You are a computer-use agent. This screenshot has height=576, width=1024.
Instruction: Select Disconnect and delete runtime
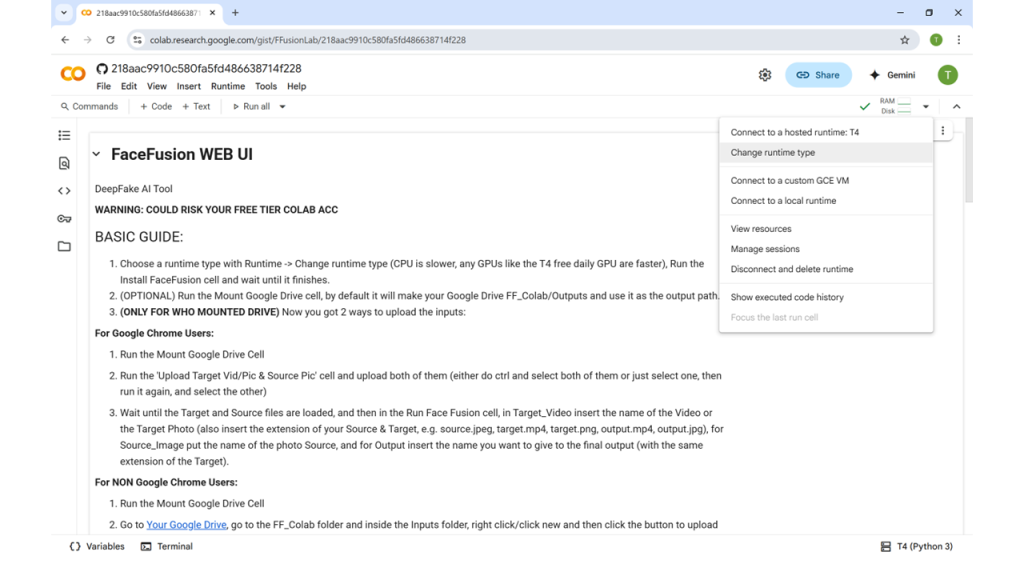[826, 269]
